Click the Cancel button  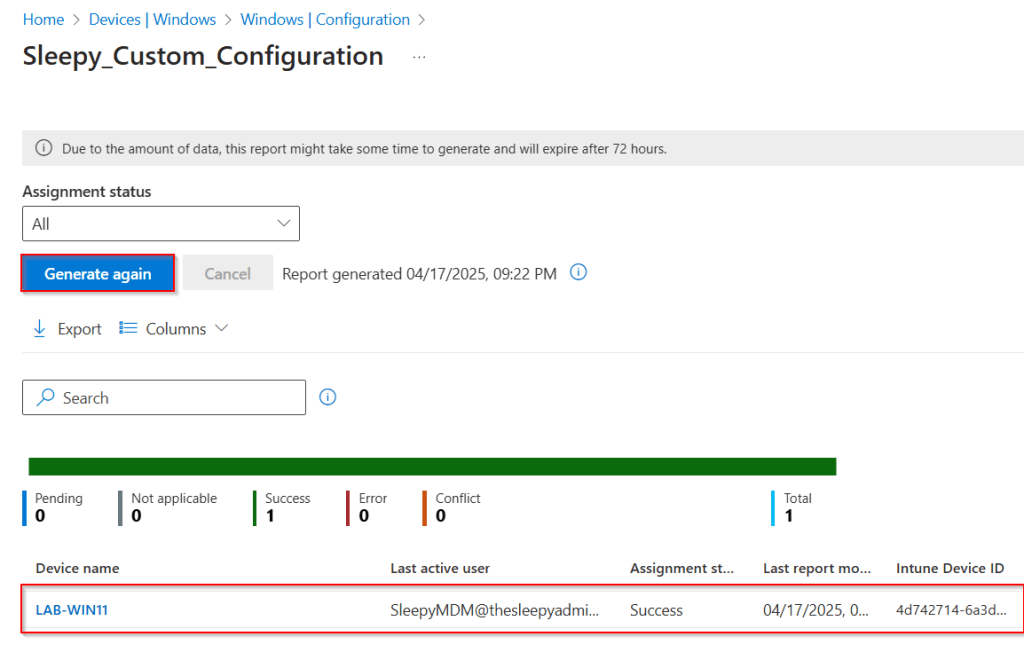tap(227, 273)
